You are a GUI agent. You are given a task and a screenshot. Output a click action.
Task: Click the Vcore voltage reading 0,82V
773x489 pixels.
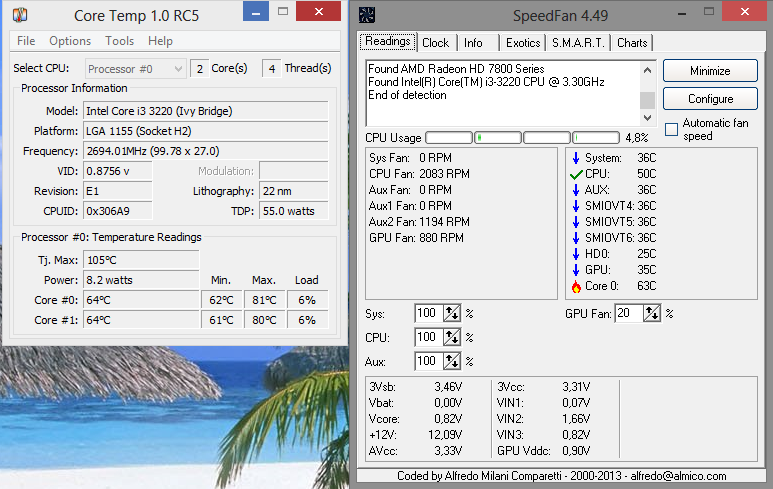(448, 419)
